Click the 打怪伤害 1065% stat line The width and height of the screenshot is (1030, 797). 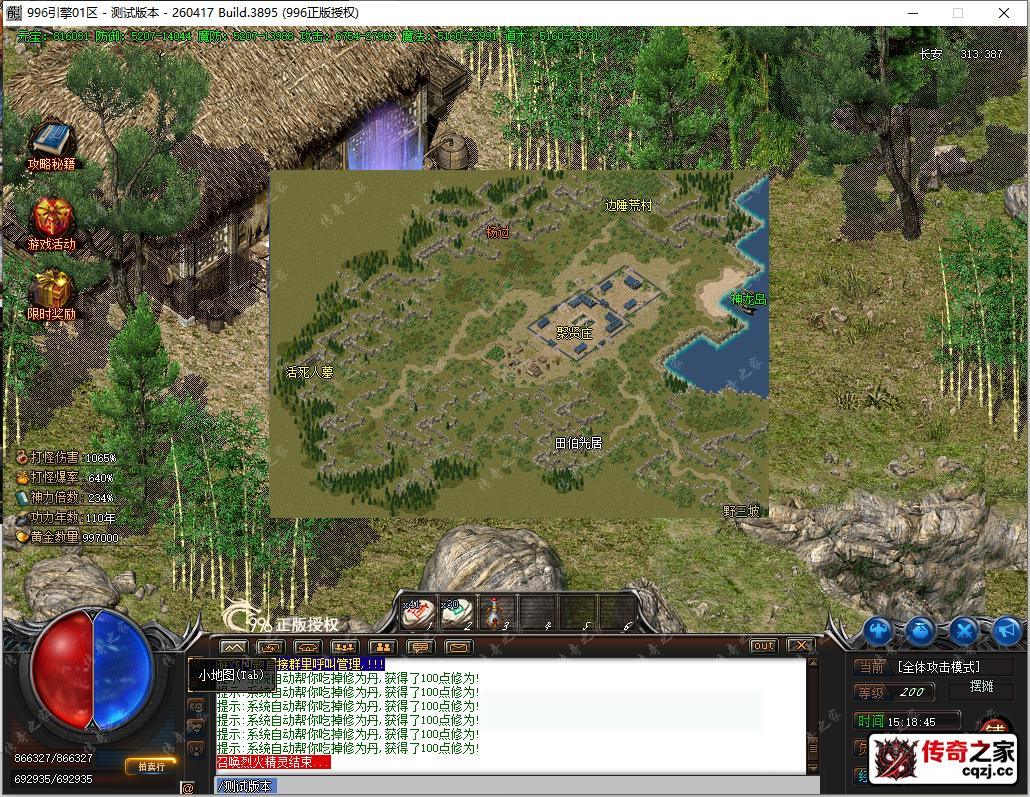pyautogui.click(x=66, y=457)
